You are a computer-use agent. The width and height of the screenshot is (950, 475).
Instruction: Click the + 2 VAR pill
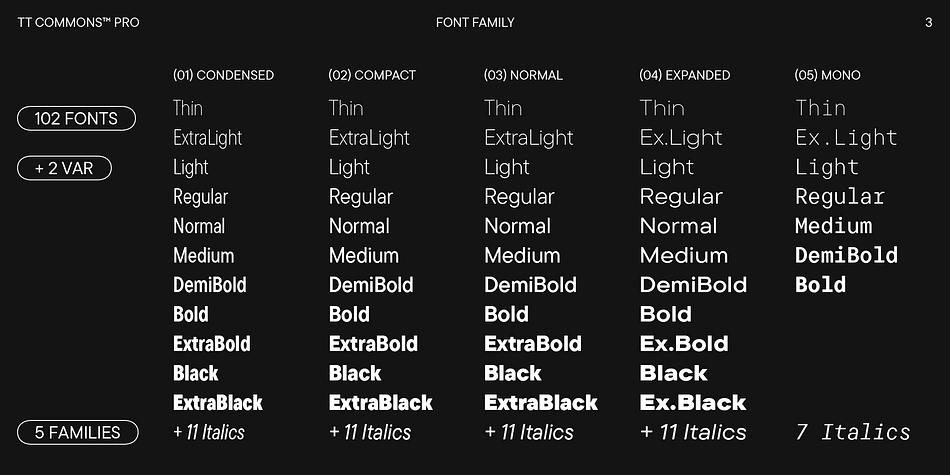64,168
